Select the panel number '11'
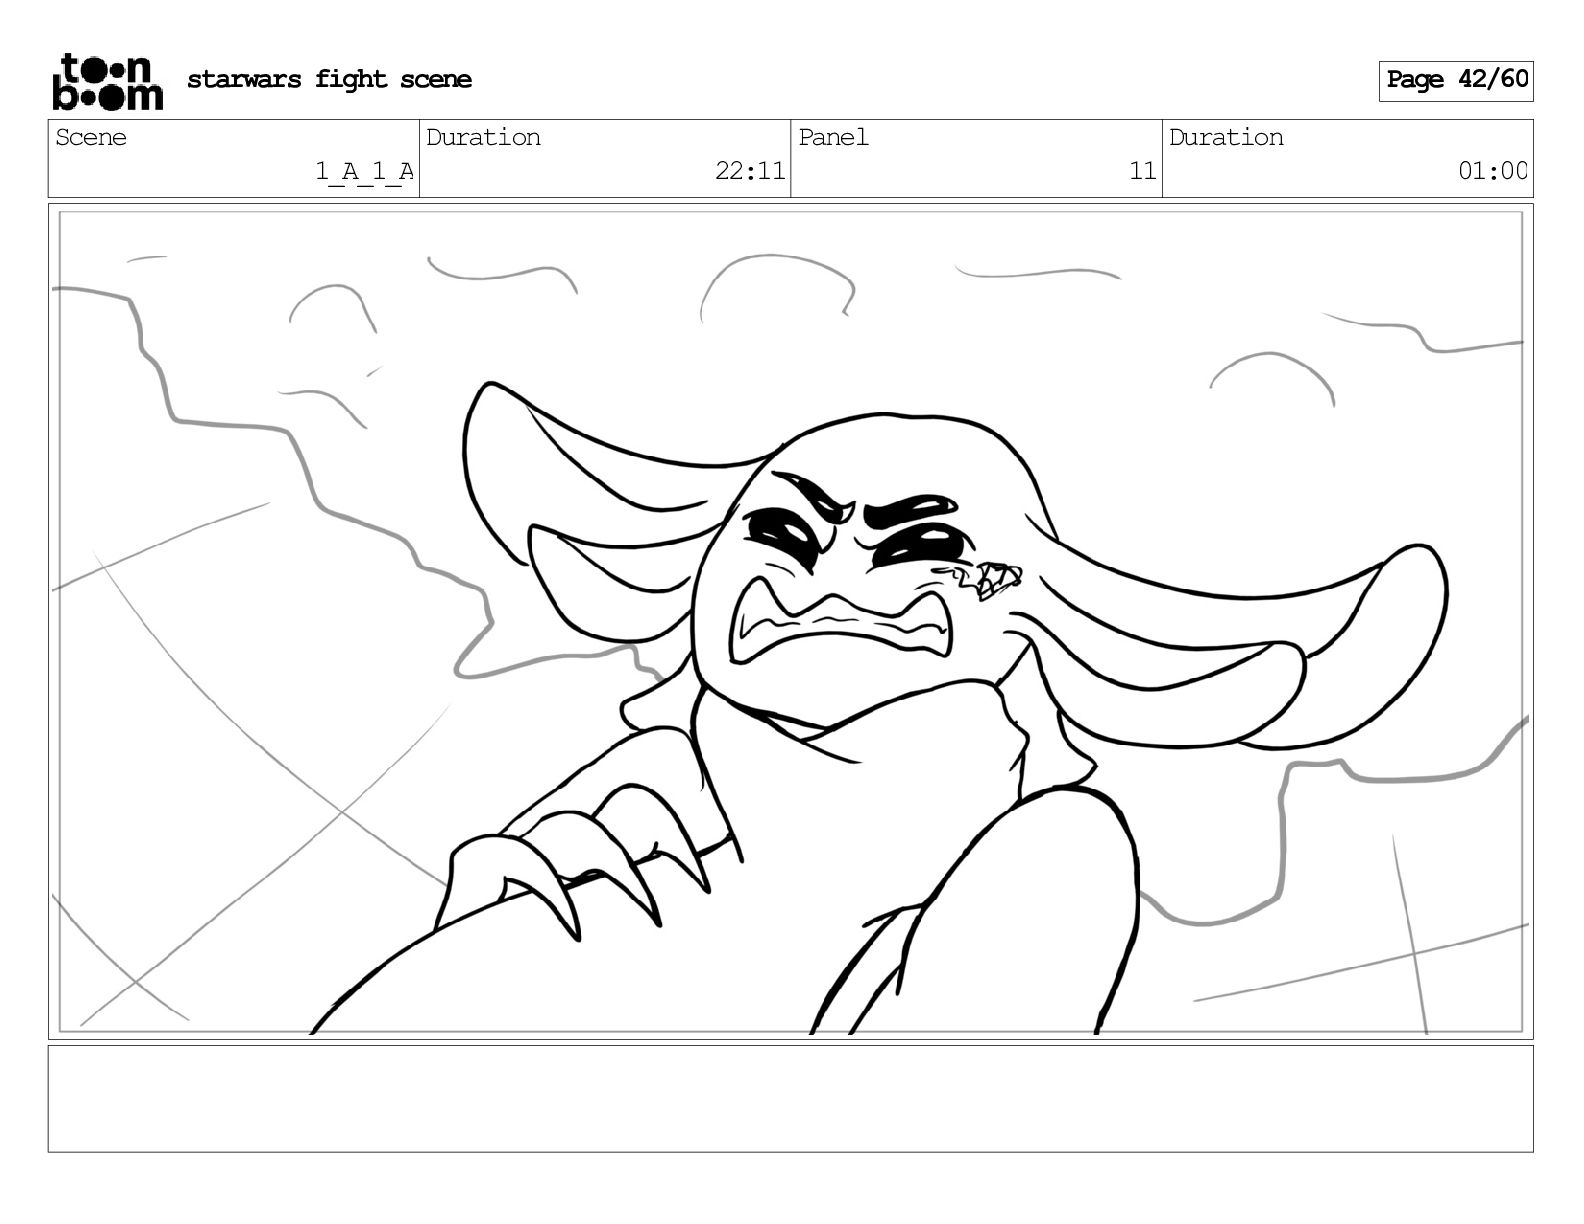Viewport: 1584px width, 1224px height. (1143, 171)
